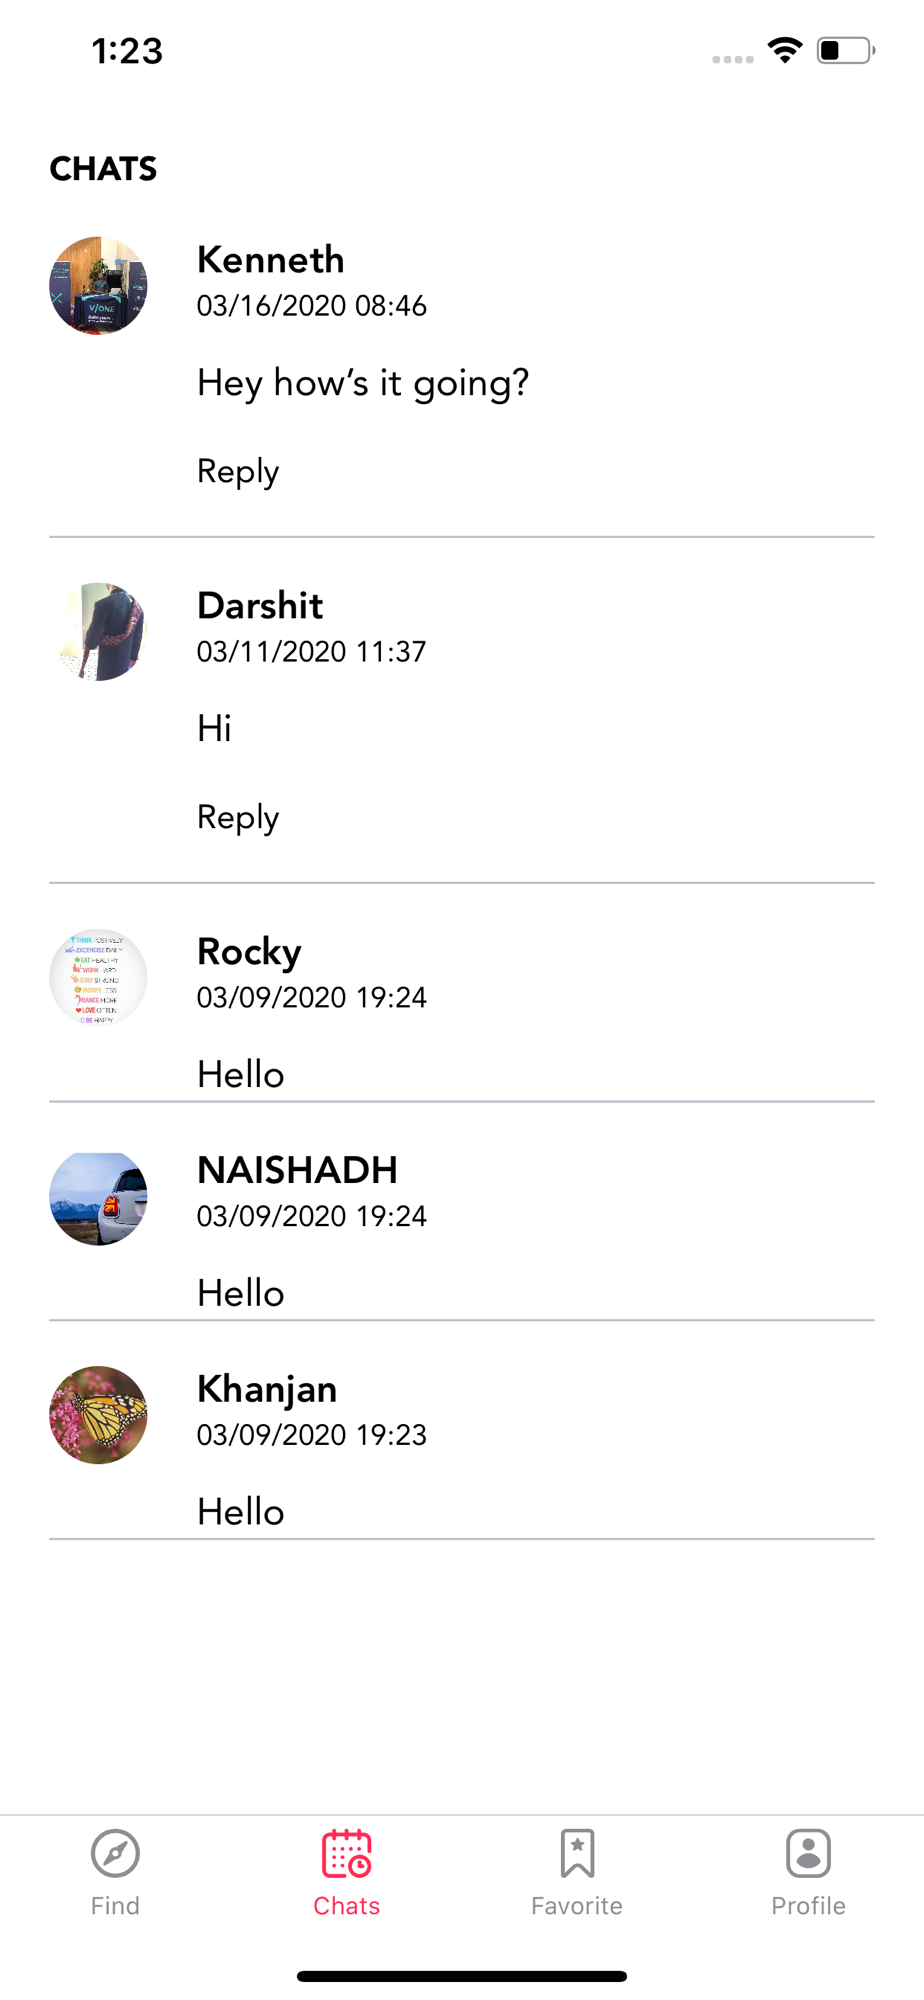Reply to Kenneth's message
The height and width of the screenshot is (2000, 924).
(238, 471)
